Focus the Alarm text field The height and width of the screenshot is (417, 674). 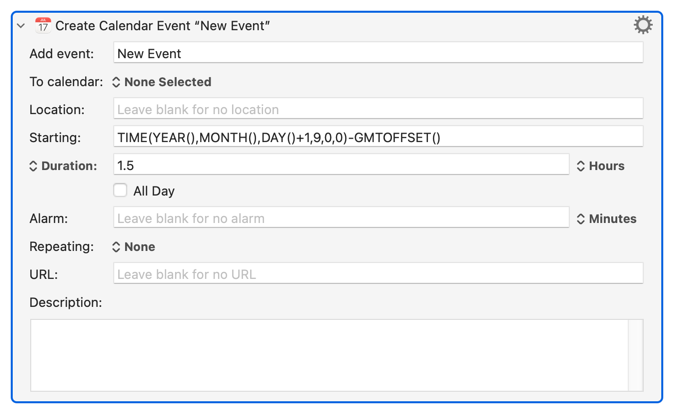pyautogui.click(x=340, y=219)
